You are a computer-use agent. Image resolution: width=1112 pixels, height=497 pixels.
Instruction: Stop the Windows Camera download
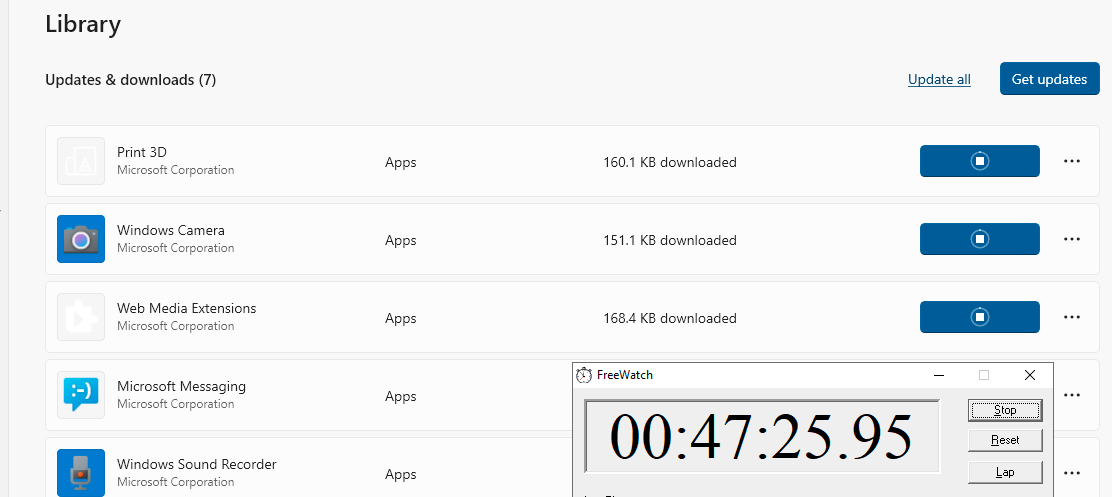(x=979, y=239)
